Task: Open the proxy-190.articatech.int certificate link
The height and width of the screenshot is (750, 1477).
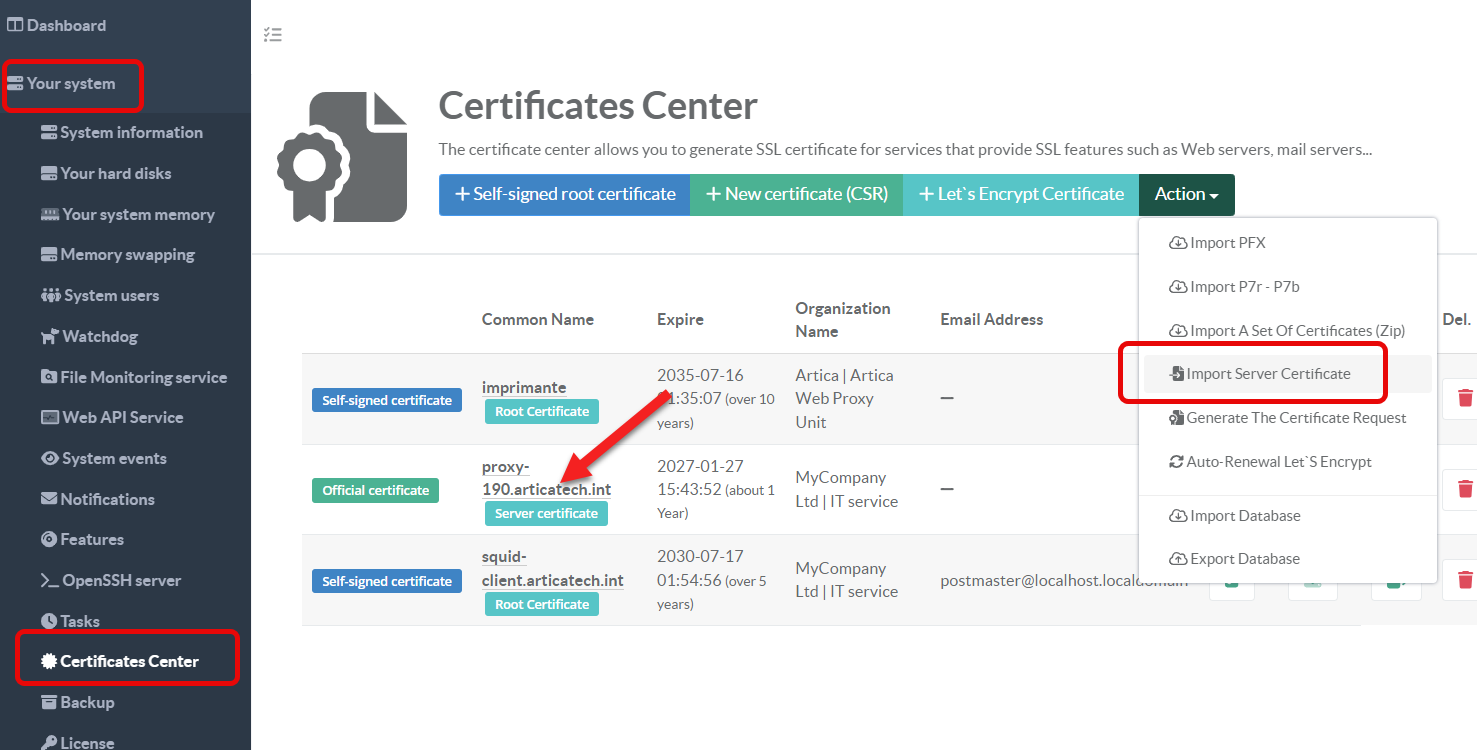Action: (546, 479)
